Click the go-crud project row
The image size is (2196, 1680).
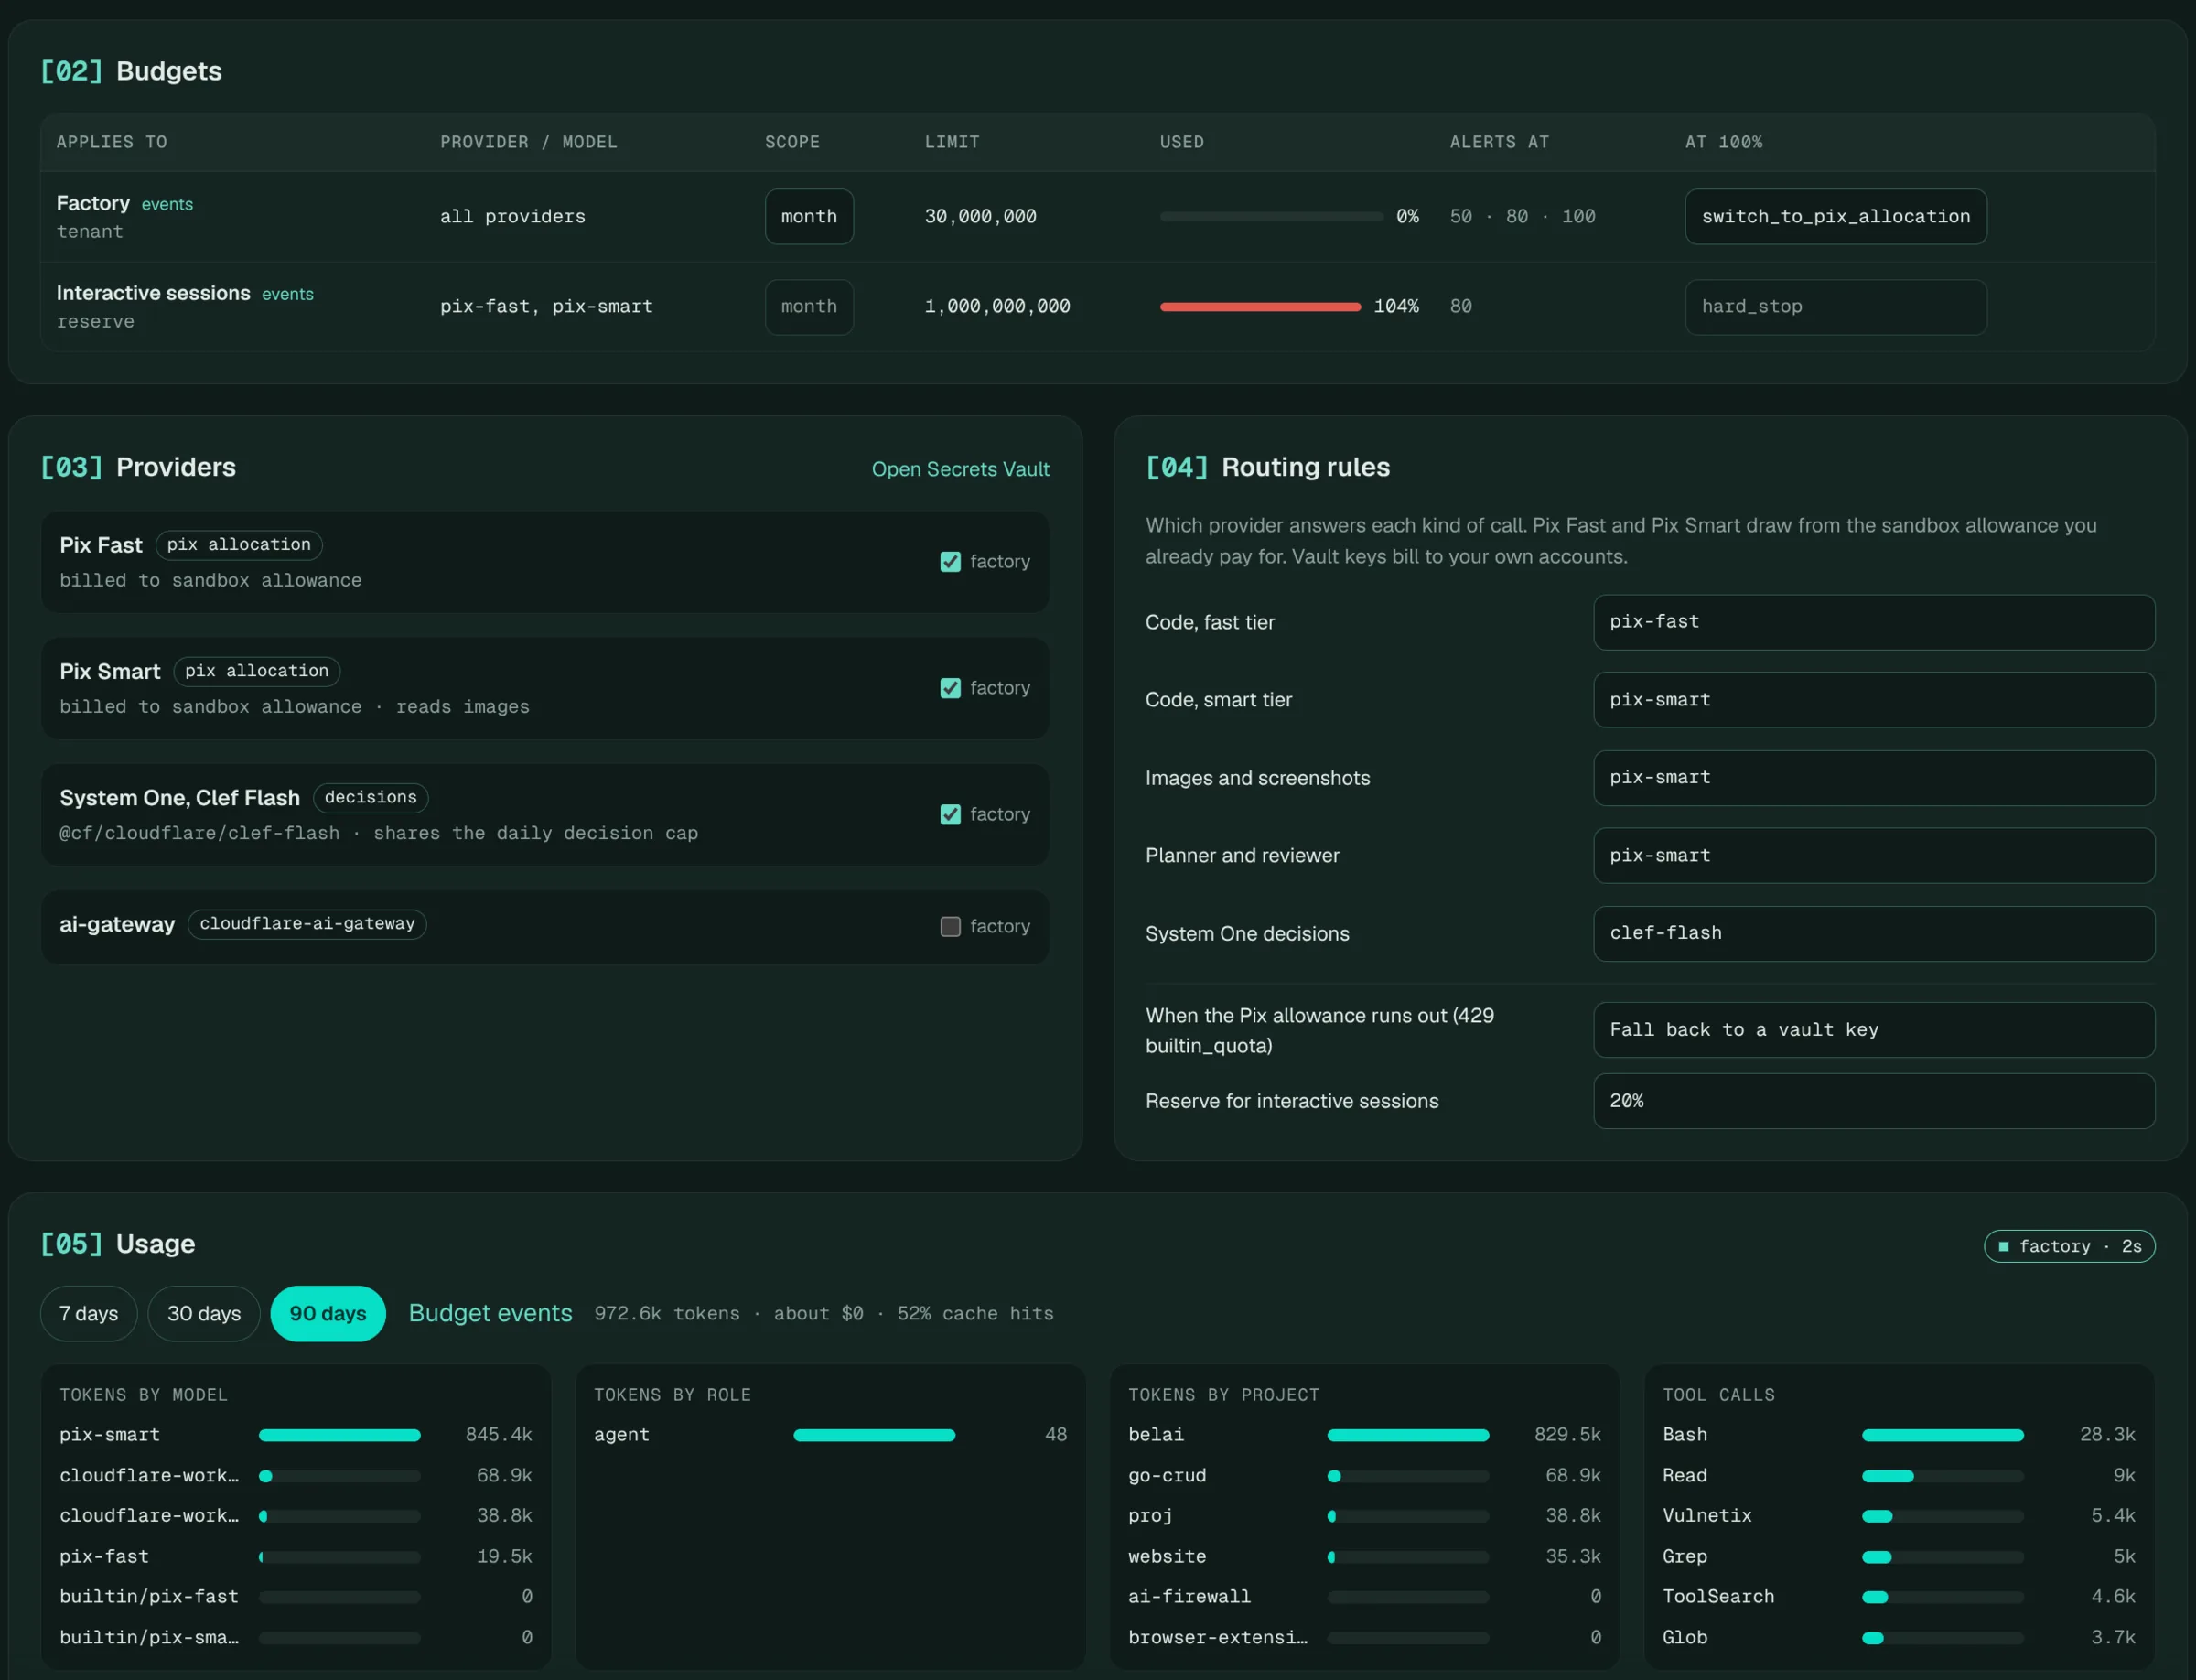point(1364,1476)
